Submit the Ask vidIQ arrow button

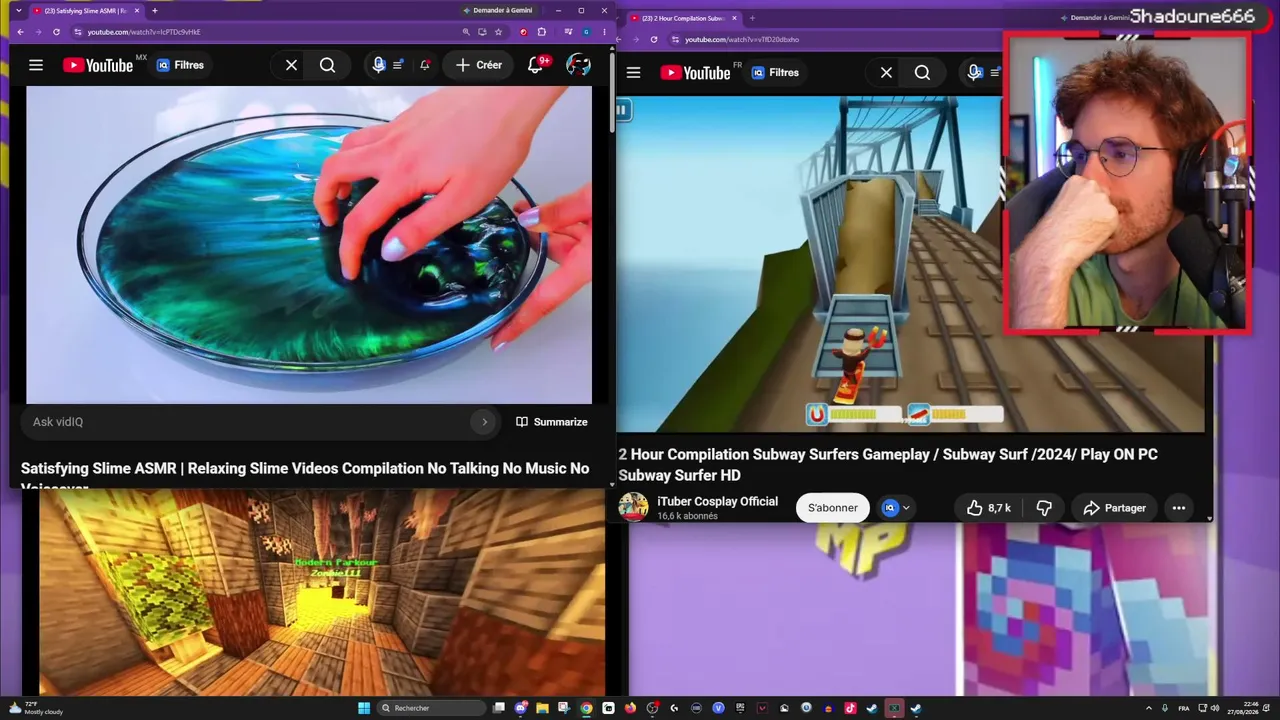click(x=485, y=422)
